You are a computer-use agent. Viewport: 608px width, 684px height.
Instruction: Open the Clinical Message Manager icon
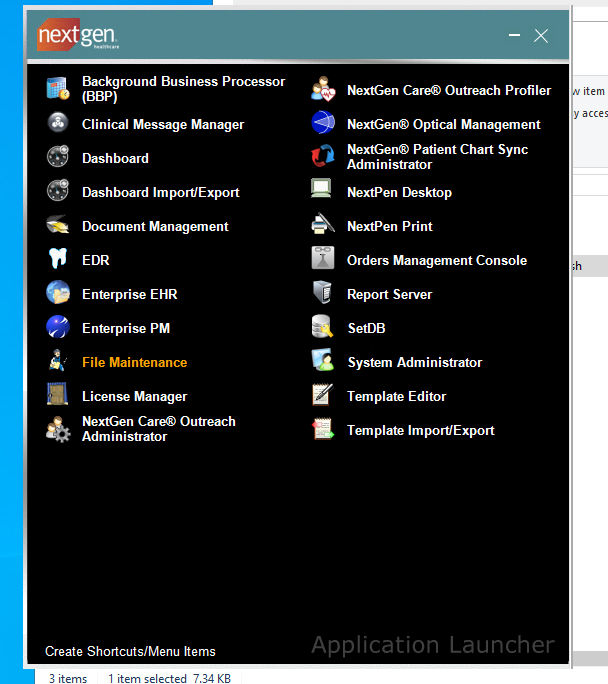(57, 124)
